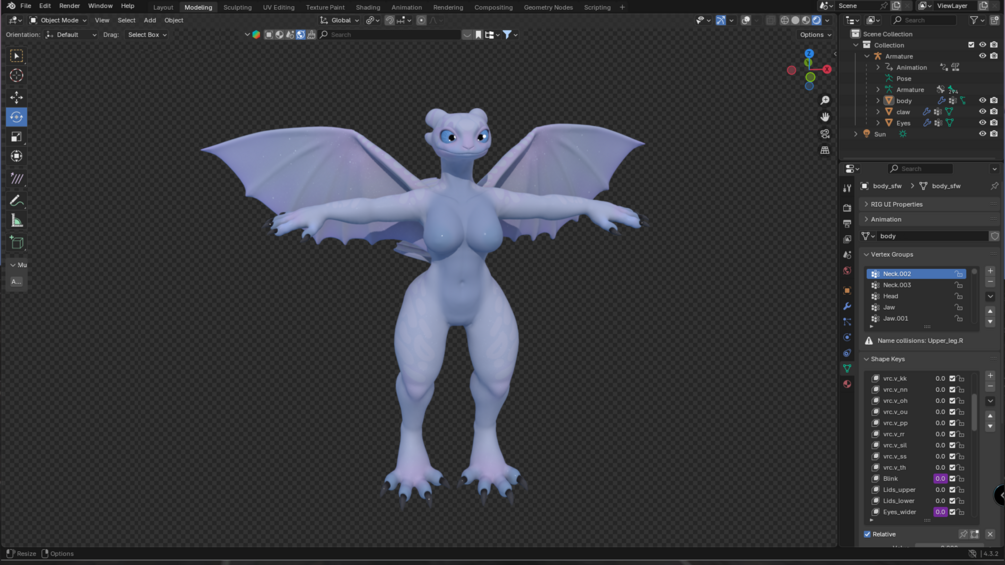
Task: Open the Global transform orientation dropdown
Action: (340, 20)
